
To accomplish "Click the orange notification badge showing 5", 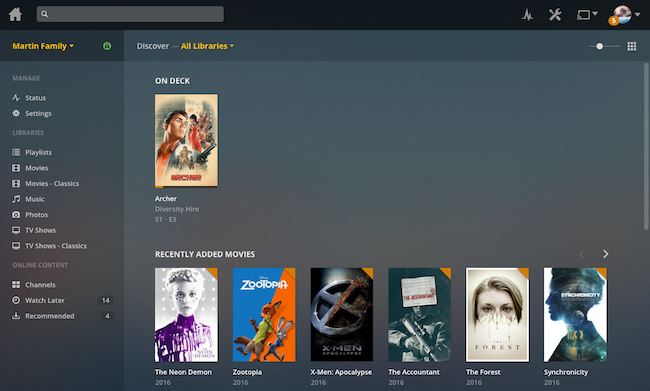I will click(614, 21).
